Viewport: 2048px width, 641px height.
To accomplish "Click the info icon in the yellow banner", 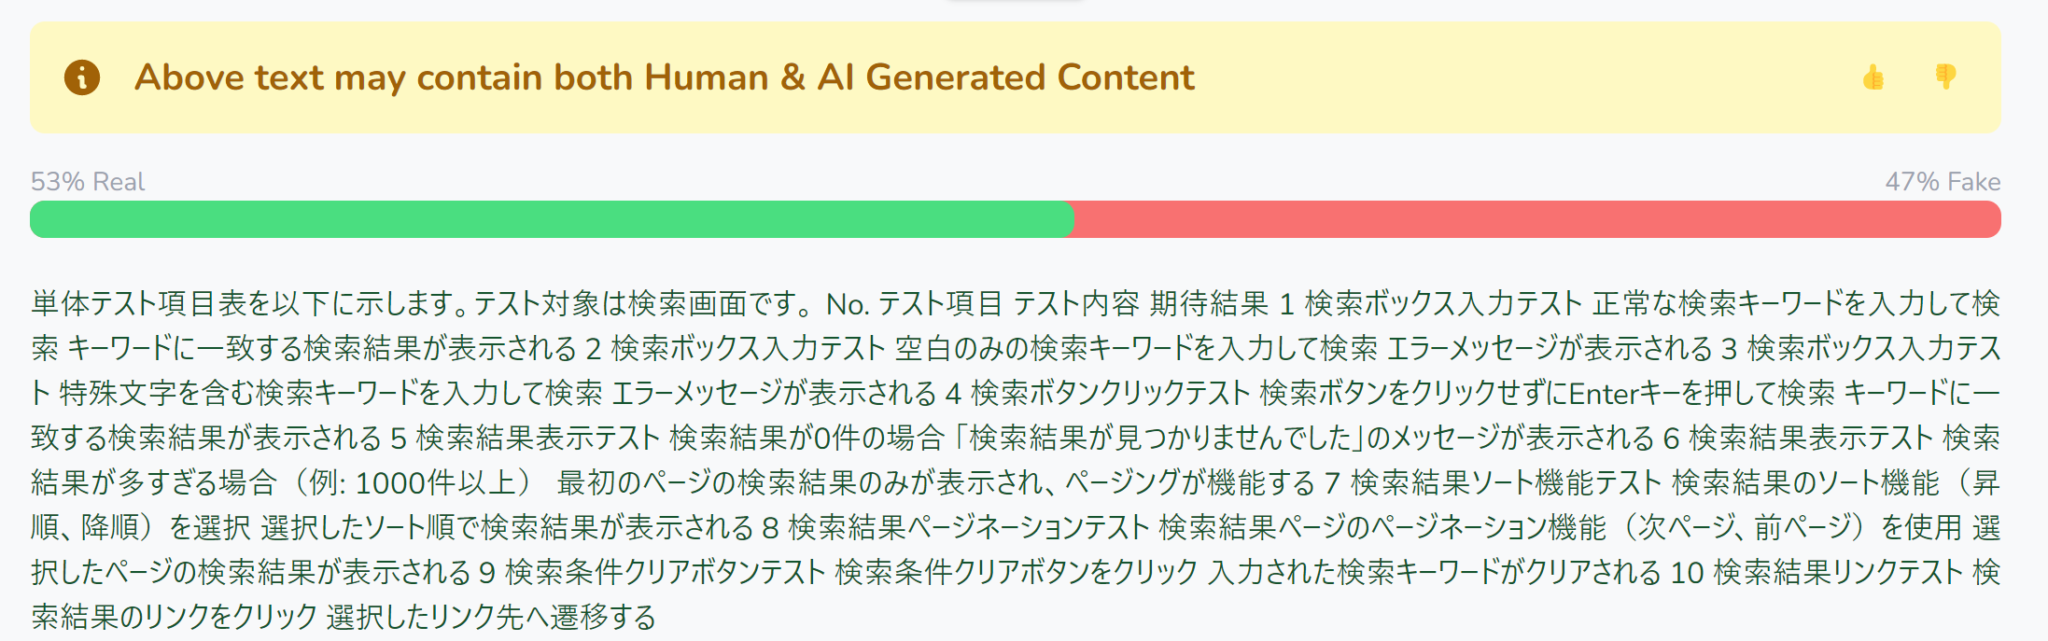I will tap(82, 76).
